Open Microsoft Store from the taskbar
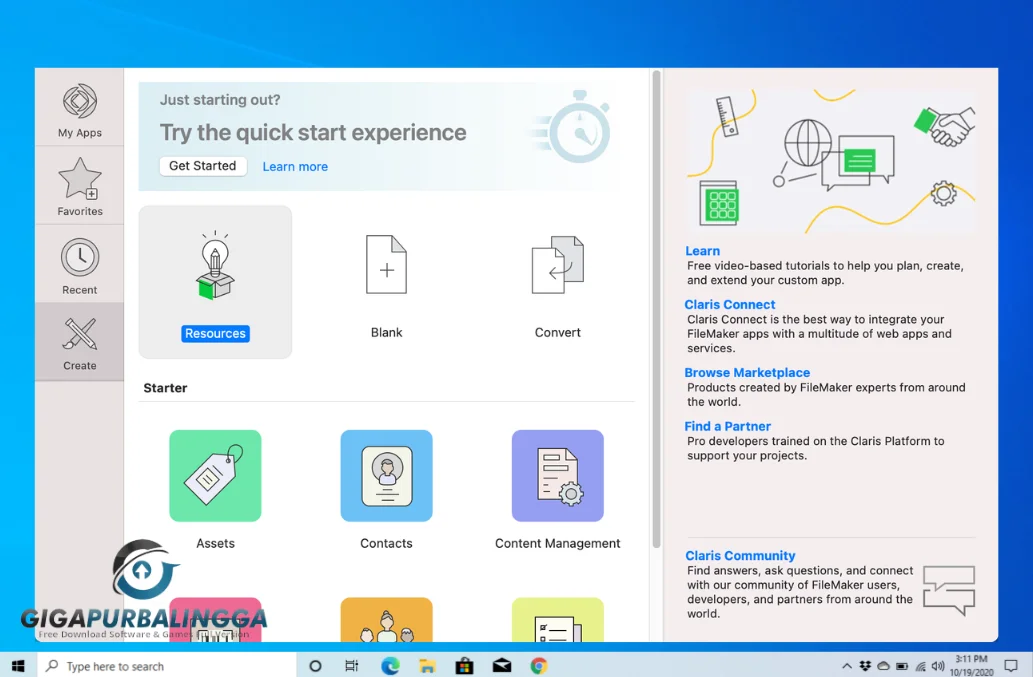The height and width of the screenshot is (677, 1033). (464, 666)
